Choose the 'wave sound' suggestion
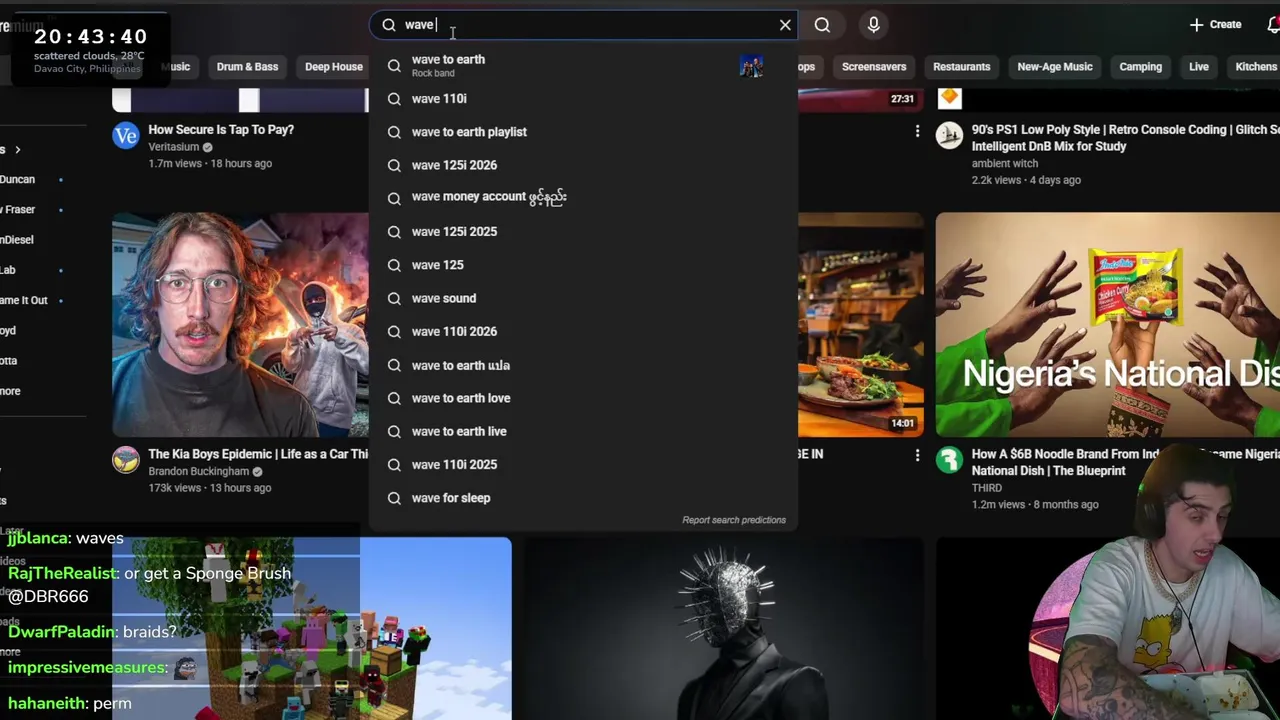The image size is (1280, 720). [583, 298]
